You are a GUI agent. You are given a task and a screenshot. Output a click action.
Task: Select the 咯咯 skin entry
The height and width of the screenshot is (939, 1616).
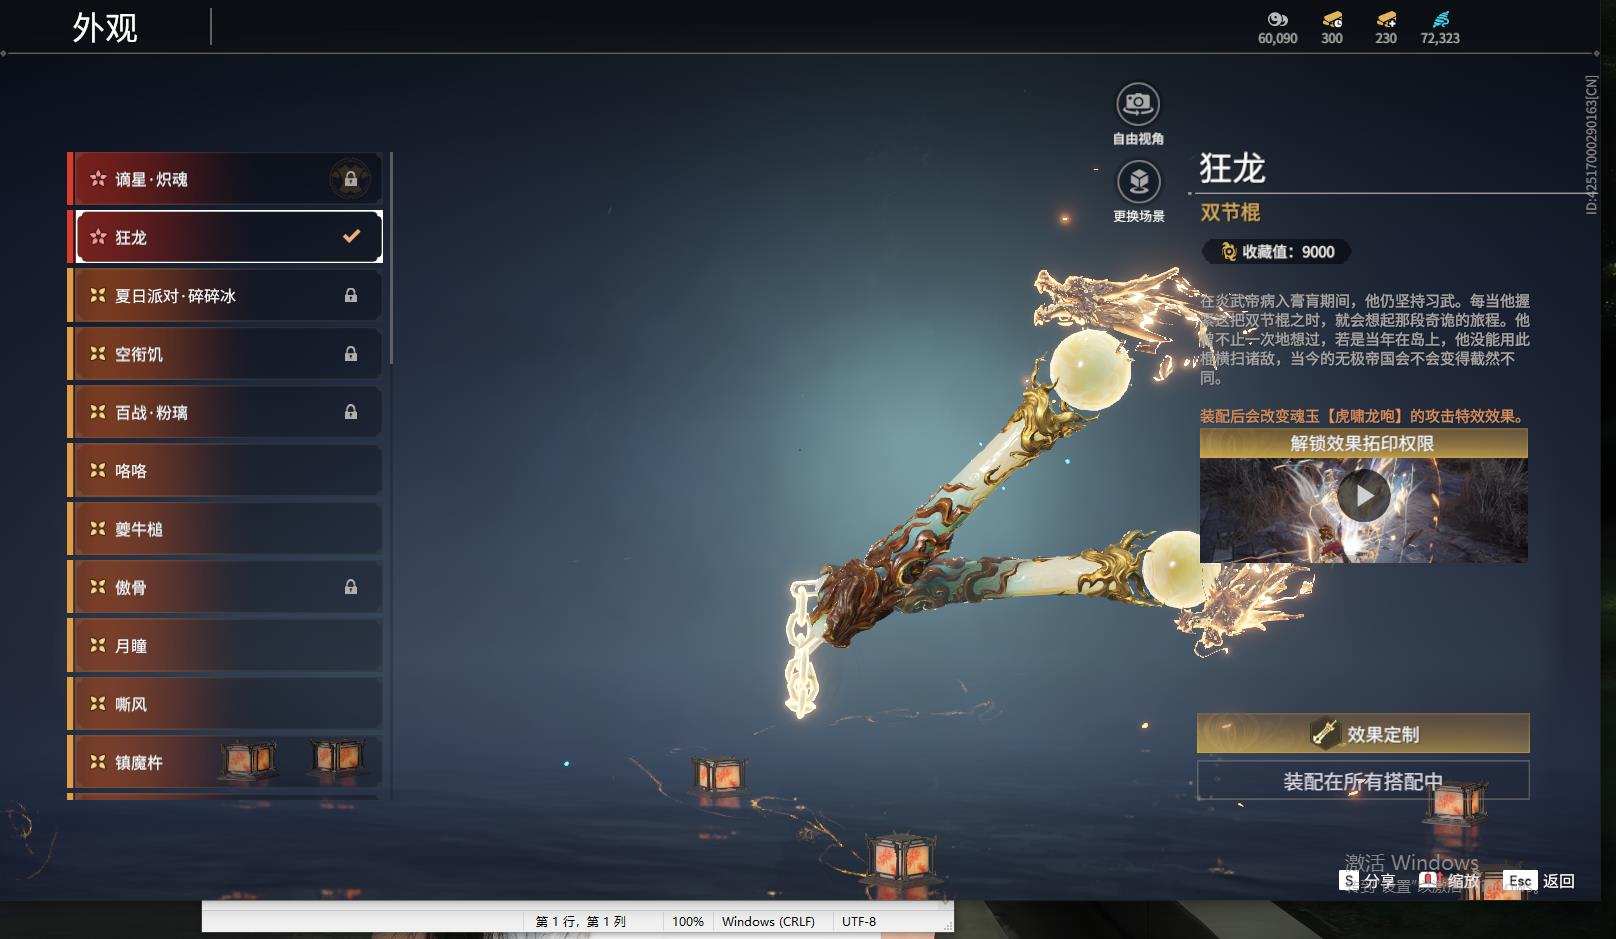(x=225, y=471)
